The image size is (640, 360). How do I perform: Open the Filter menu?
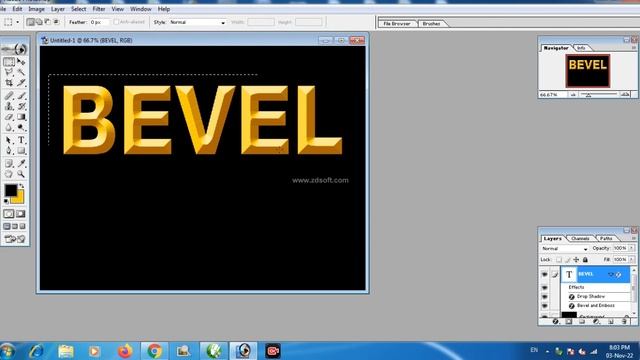99,9
